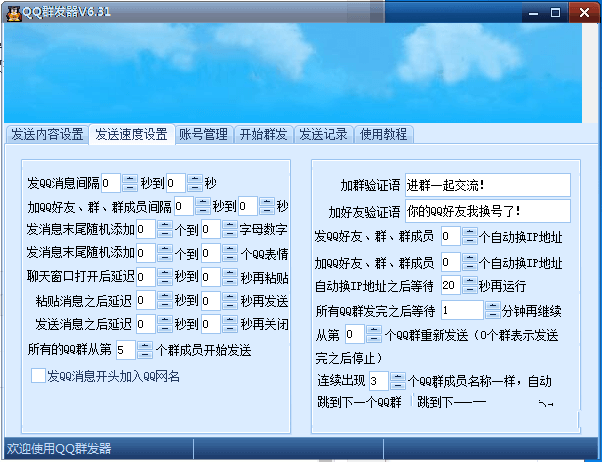Focus 加QQ好友、群、群成员间隔 maximum field

pos(248,206)
